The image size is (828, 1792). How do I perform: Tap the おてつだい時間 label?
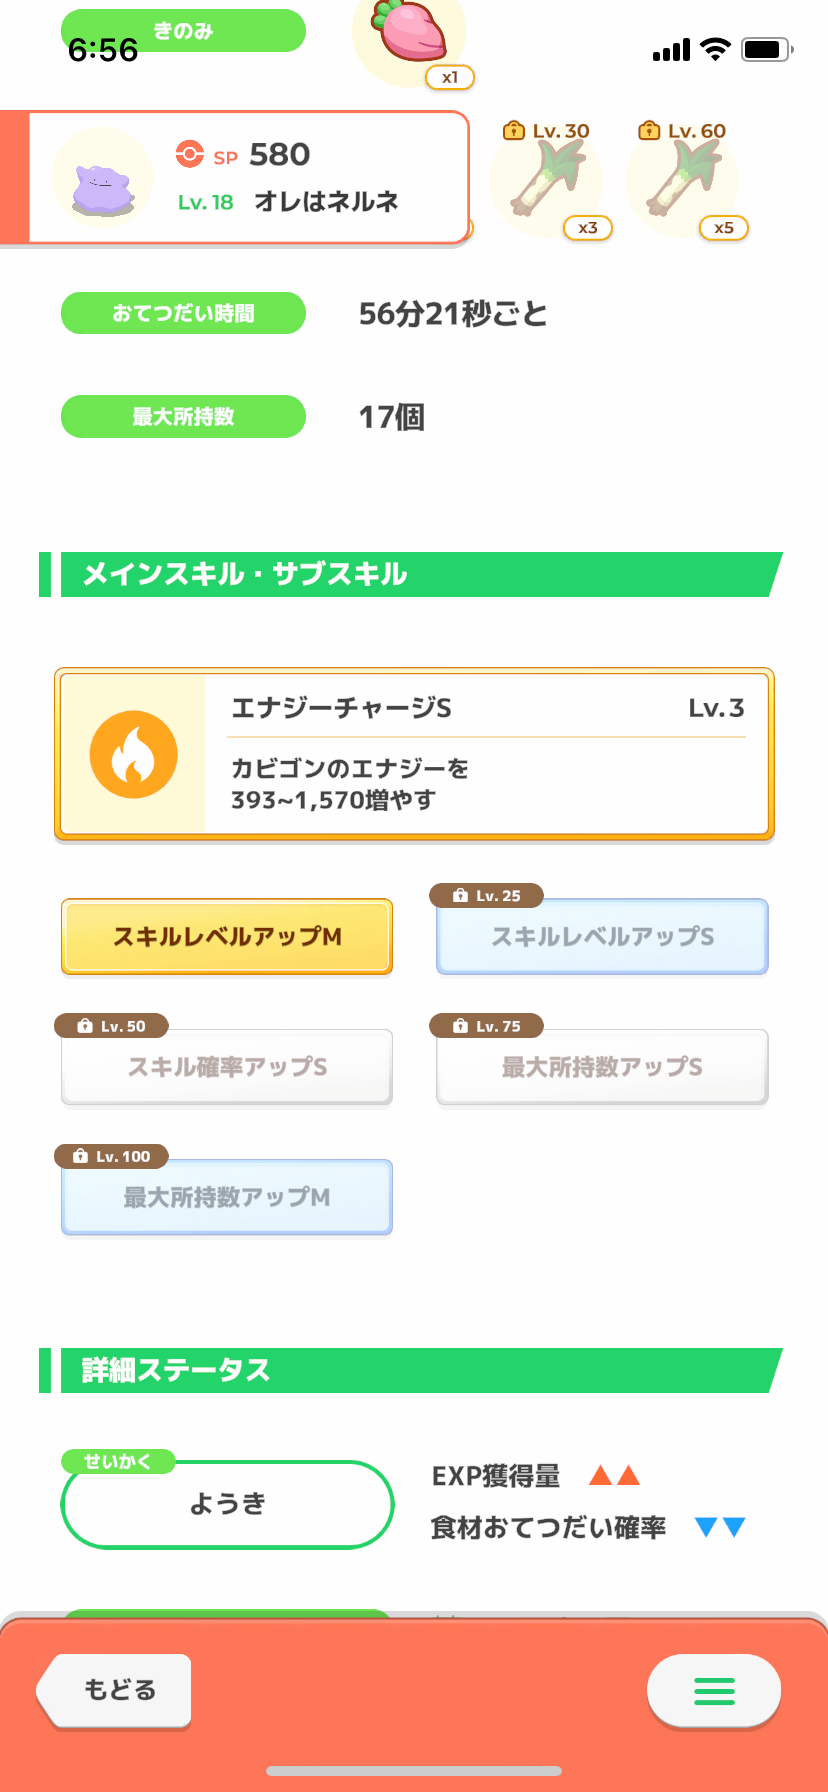183,313
